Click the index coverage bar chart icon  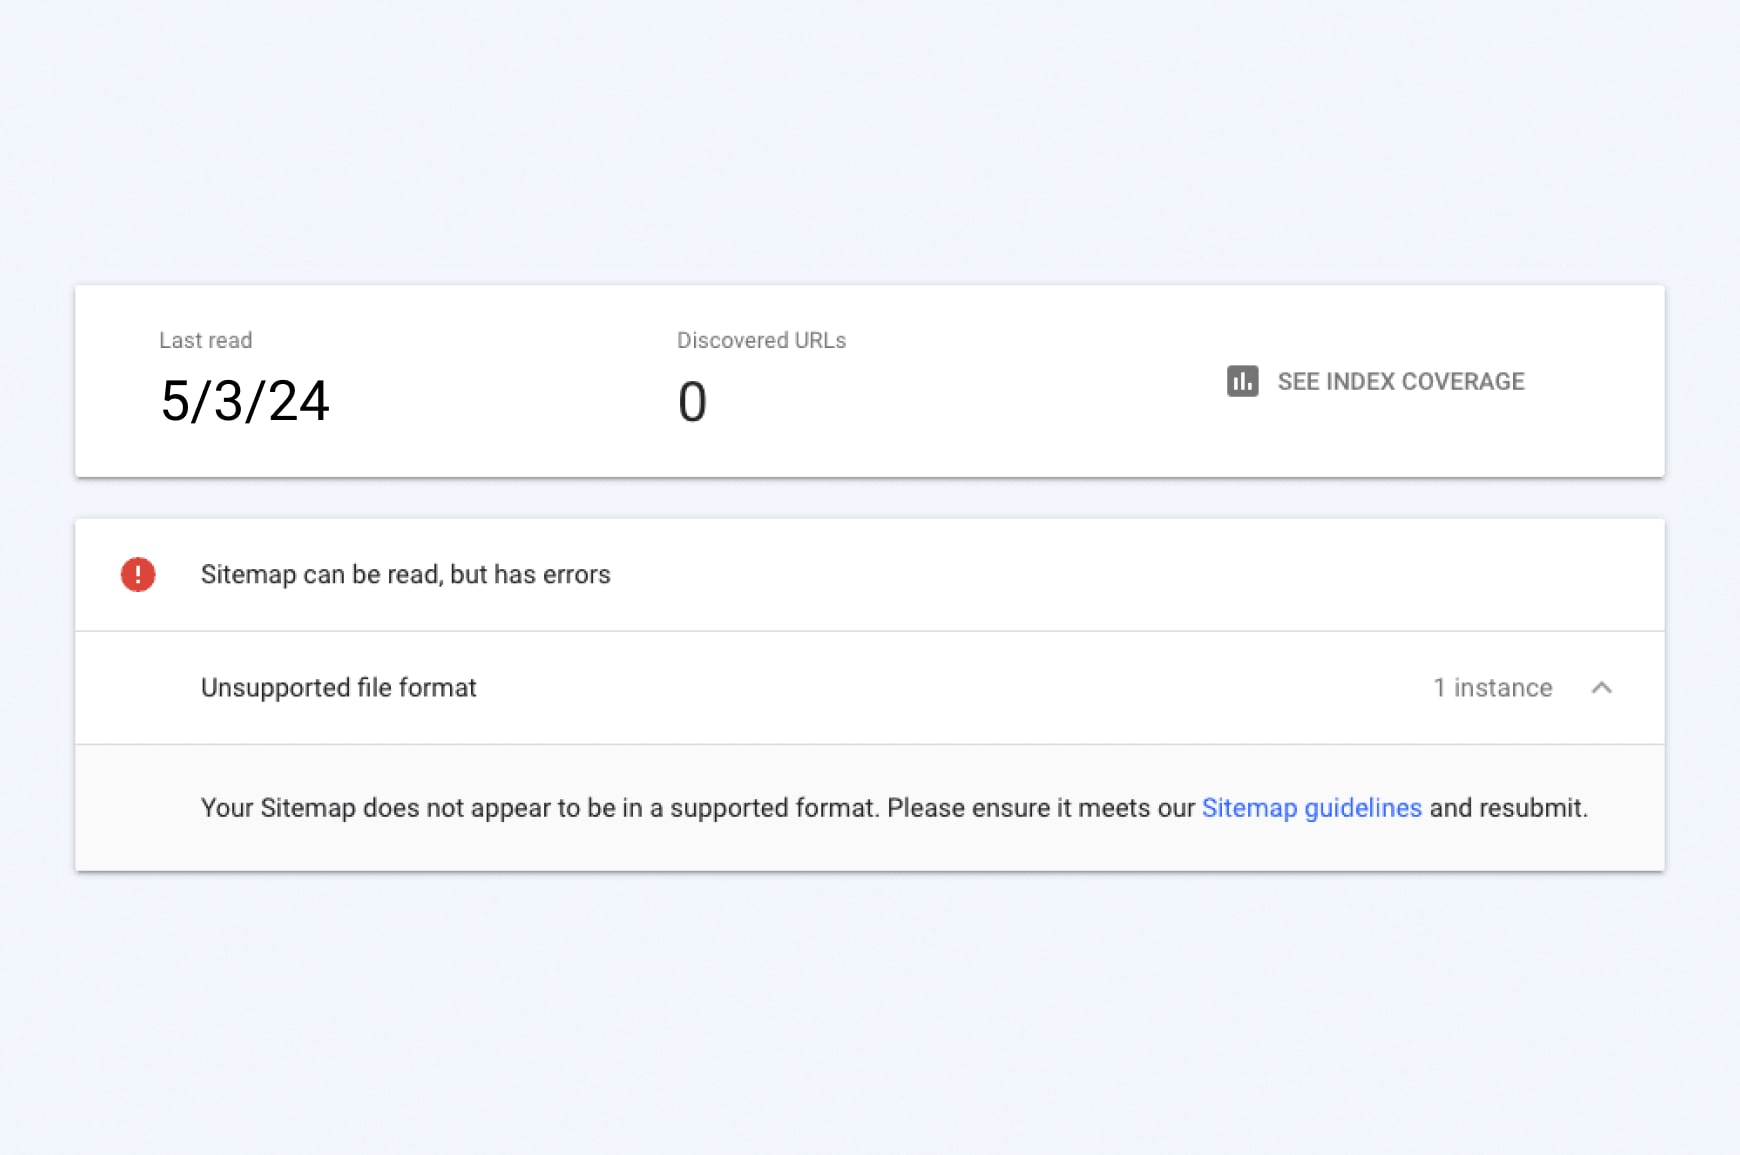tap(1242, 381)
